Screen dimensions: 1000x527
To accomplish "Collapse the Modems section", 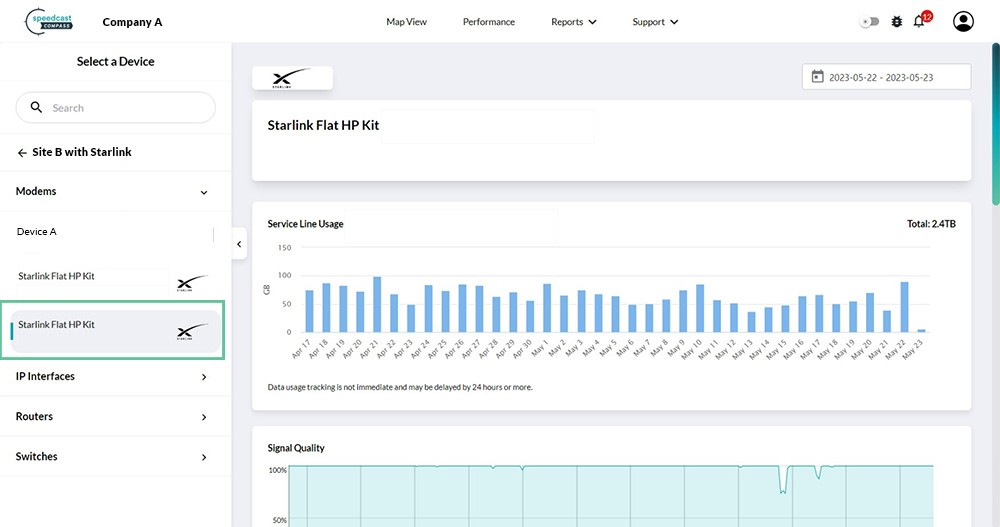I will pos(115,191).
